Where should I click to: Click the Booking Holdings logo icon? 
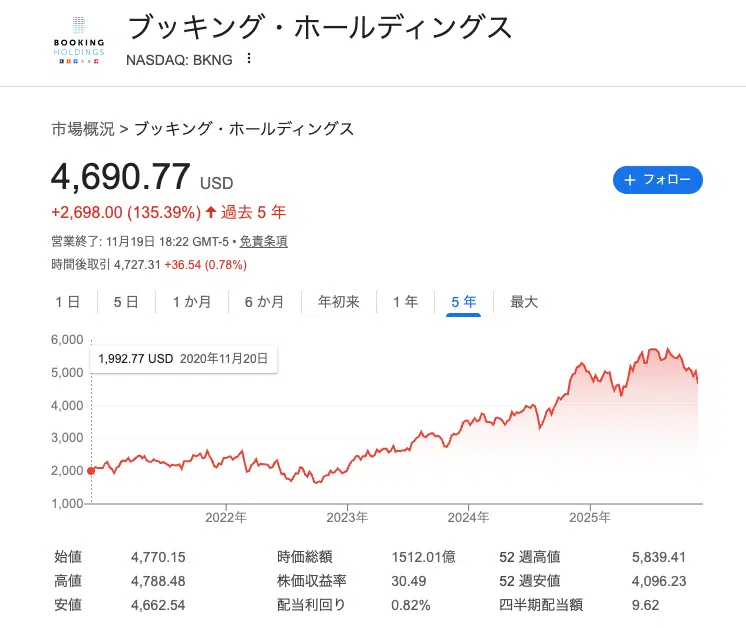tap(77, 40)
